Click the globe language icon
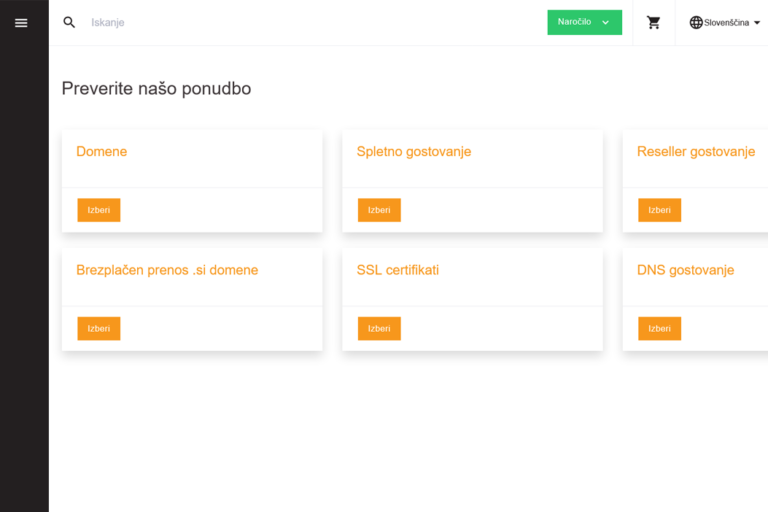Viewport: 768px width, 512px height. [696, 22]
